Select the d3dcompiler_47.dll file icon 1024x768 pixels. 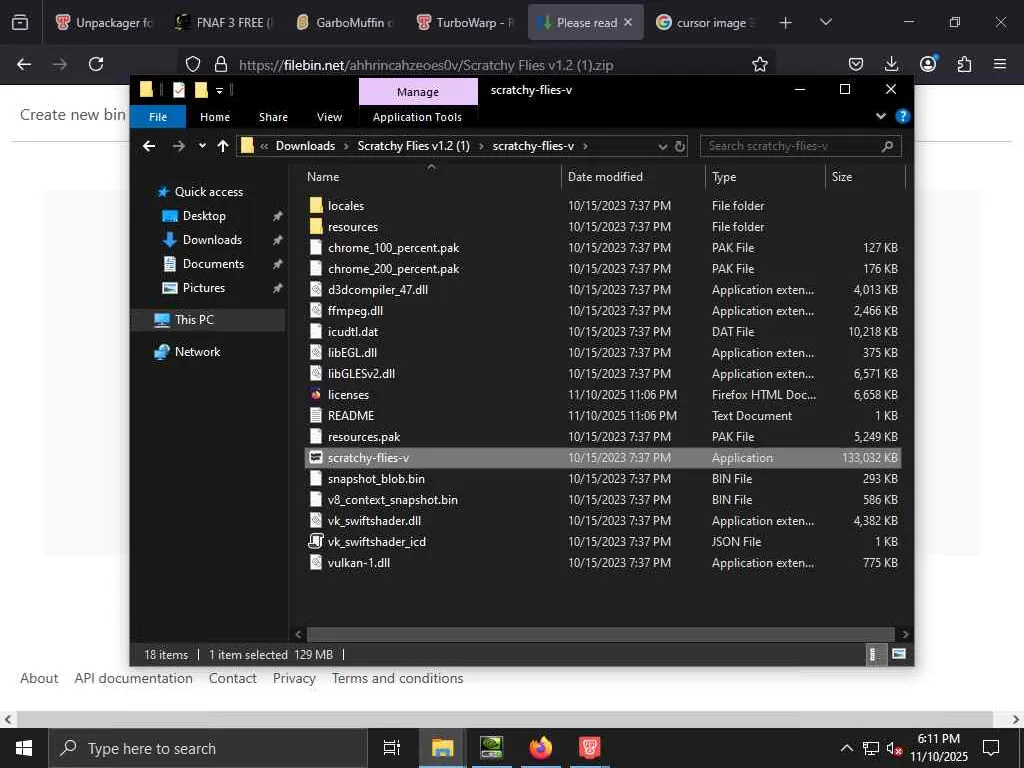(316, 290)
